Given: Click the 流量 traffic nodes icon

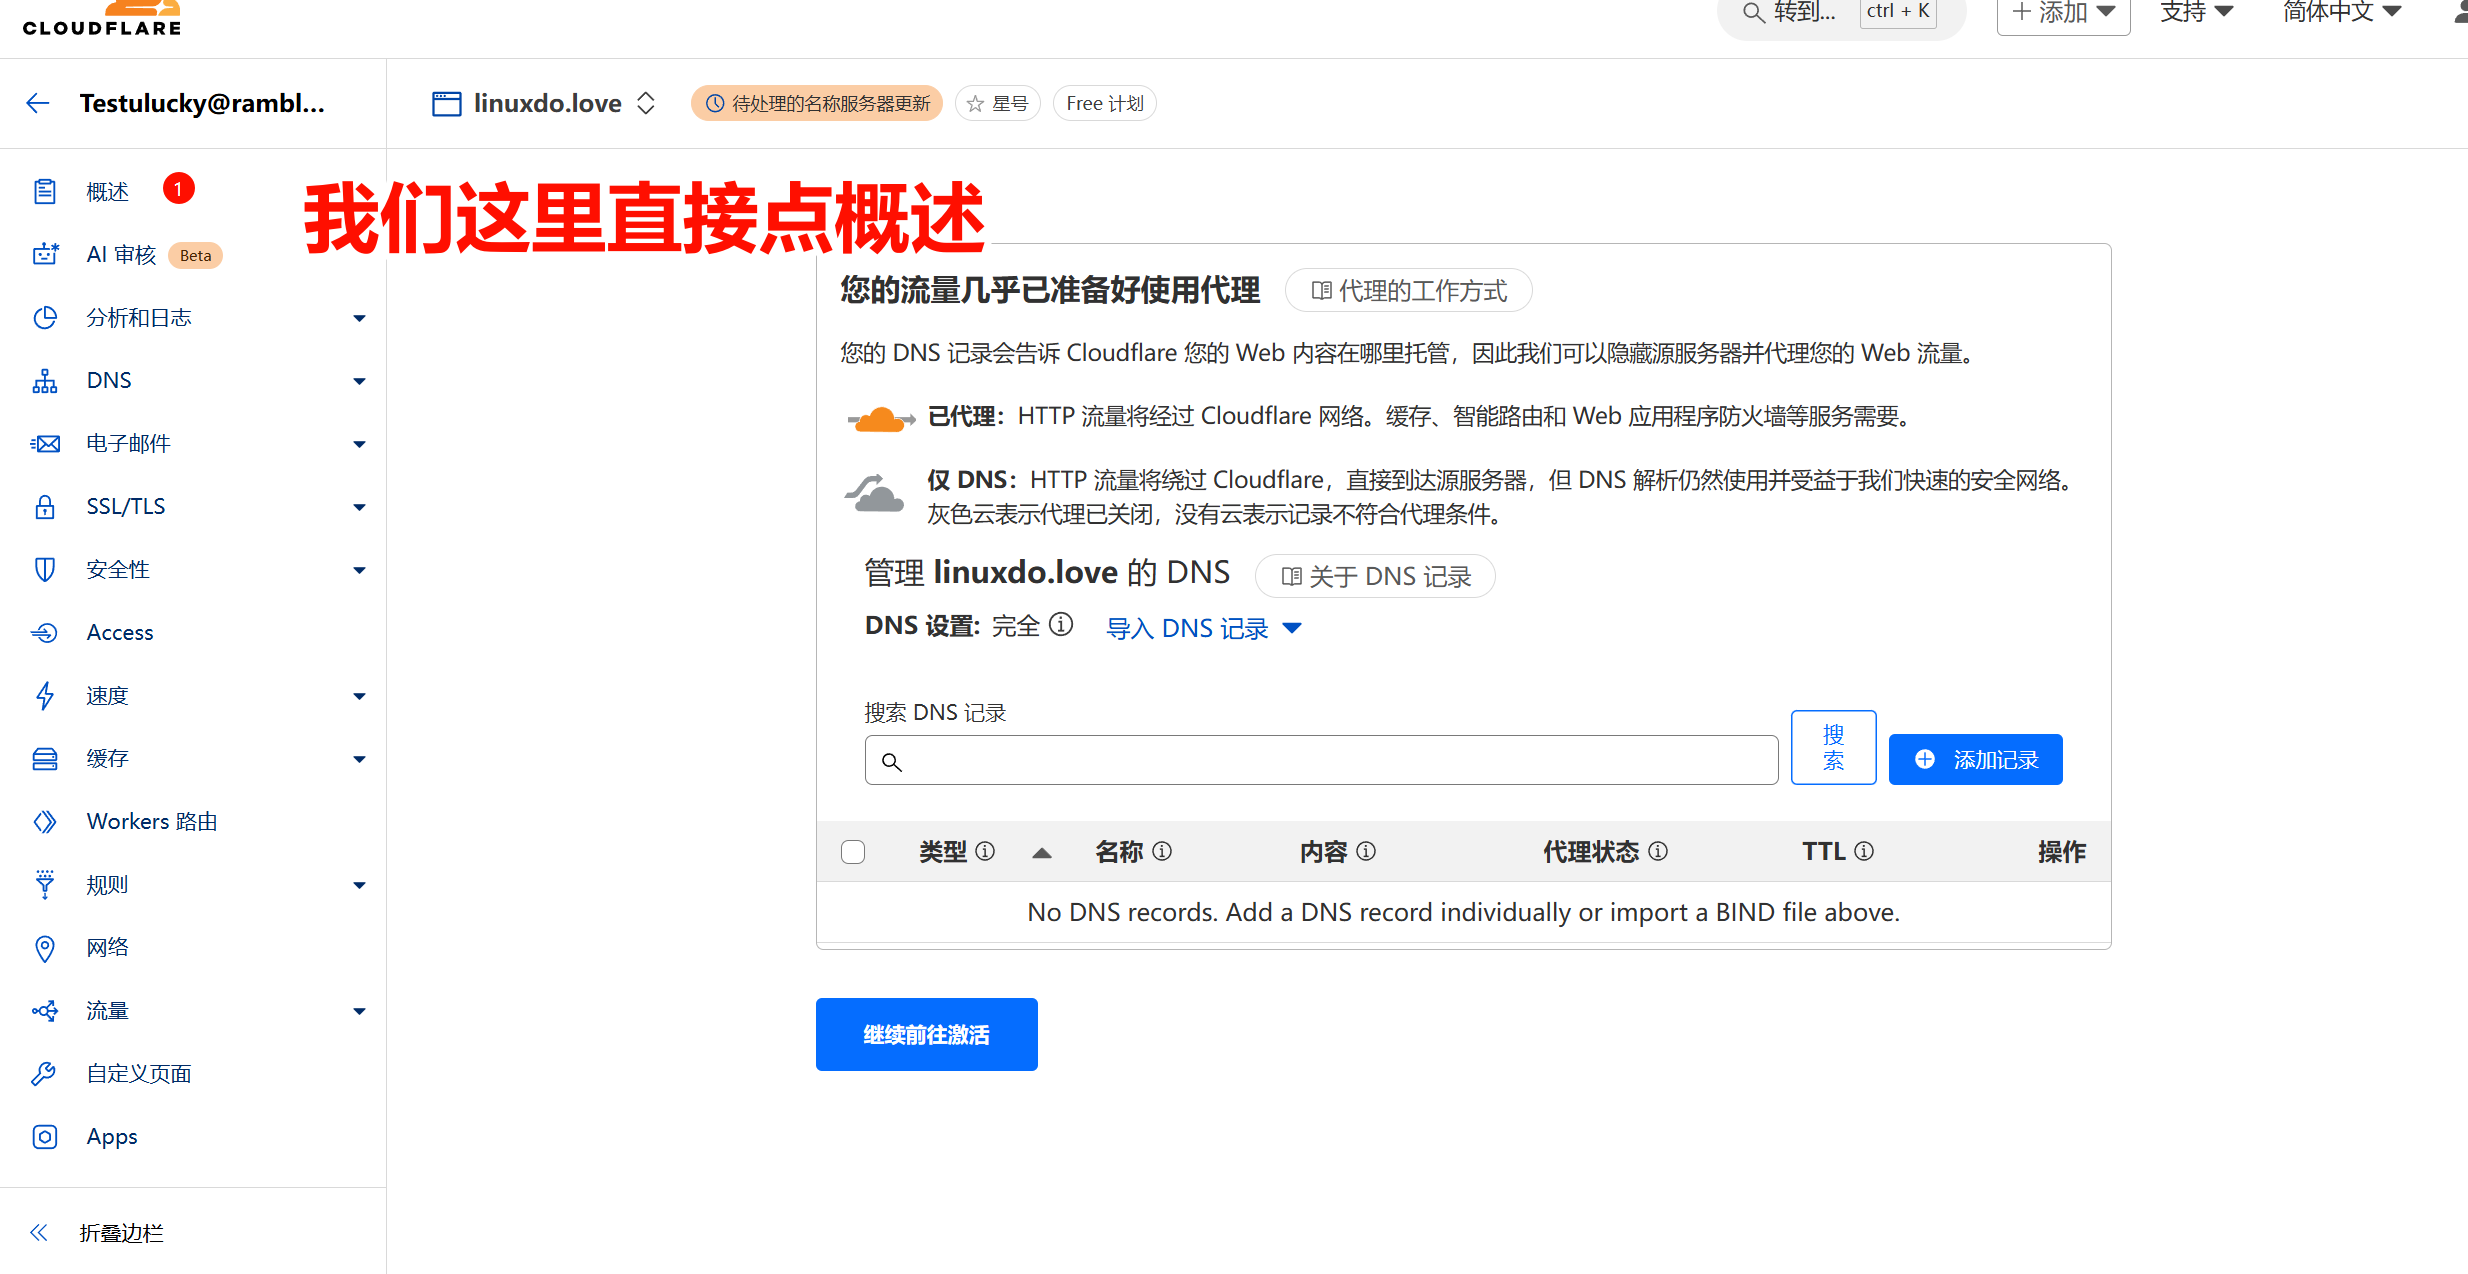Looking at the screenshot, I should [x=45, y=1010].
